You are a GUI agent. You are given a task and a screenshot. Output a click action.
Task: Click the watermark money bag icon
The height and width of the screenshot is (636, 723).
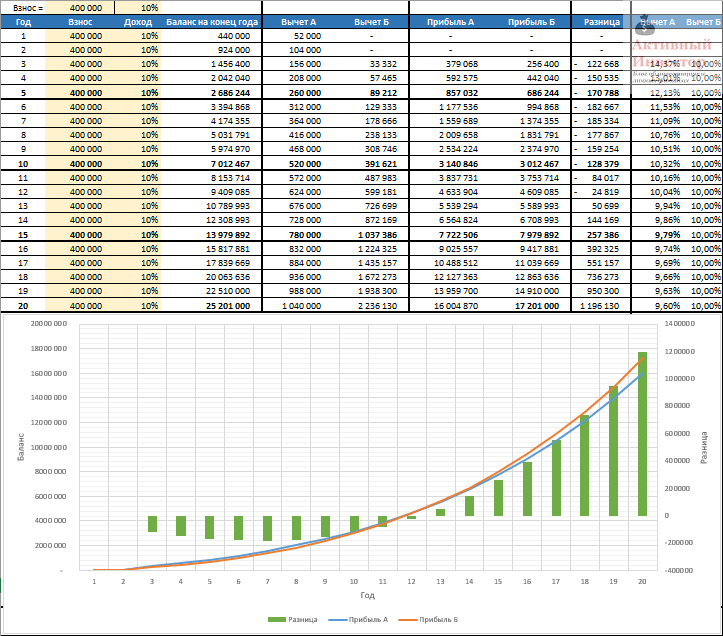tap(644, 26)
